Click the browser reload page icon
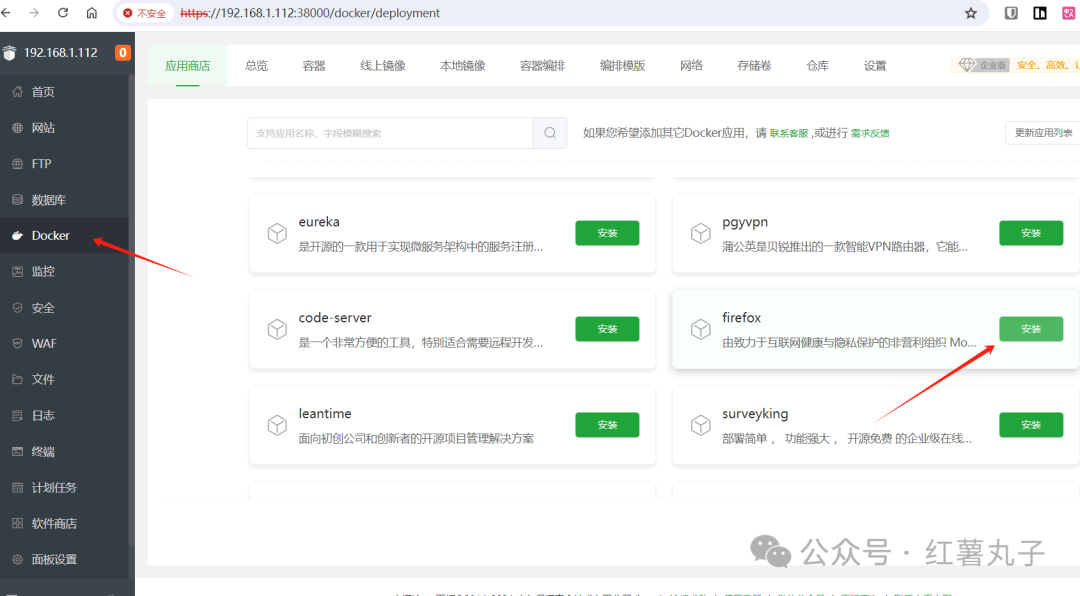This screenshot has height=596, width=1080. point(63,13)
